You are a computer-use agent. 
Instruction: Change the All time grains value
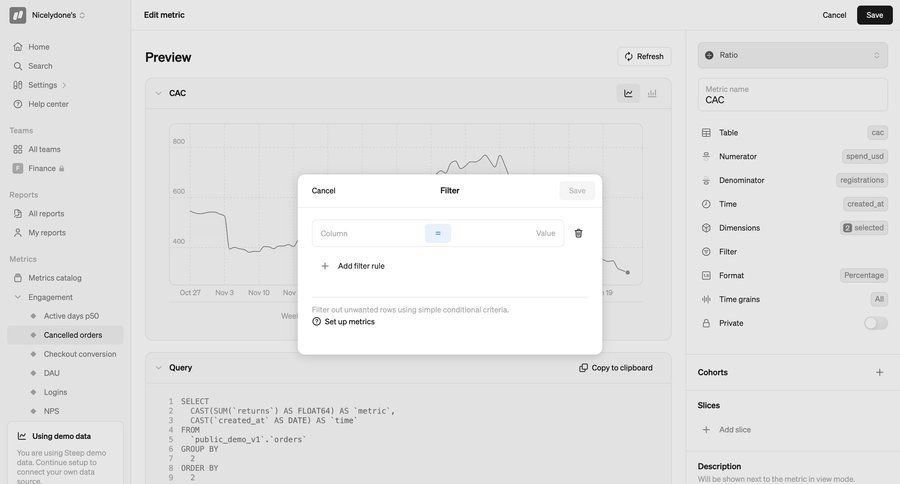(879, 299)
